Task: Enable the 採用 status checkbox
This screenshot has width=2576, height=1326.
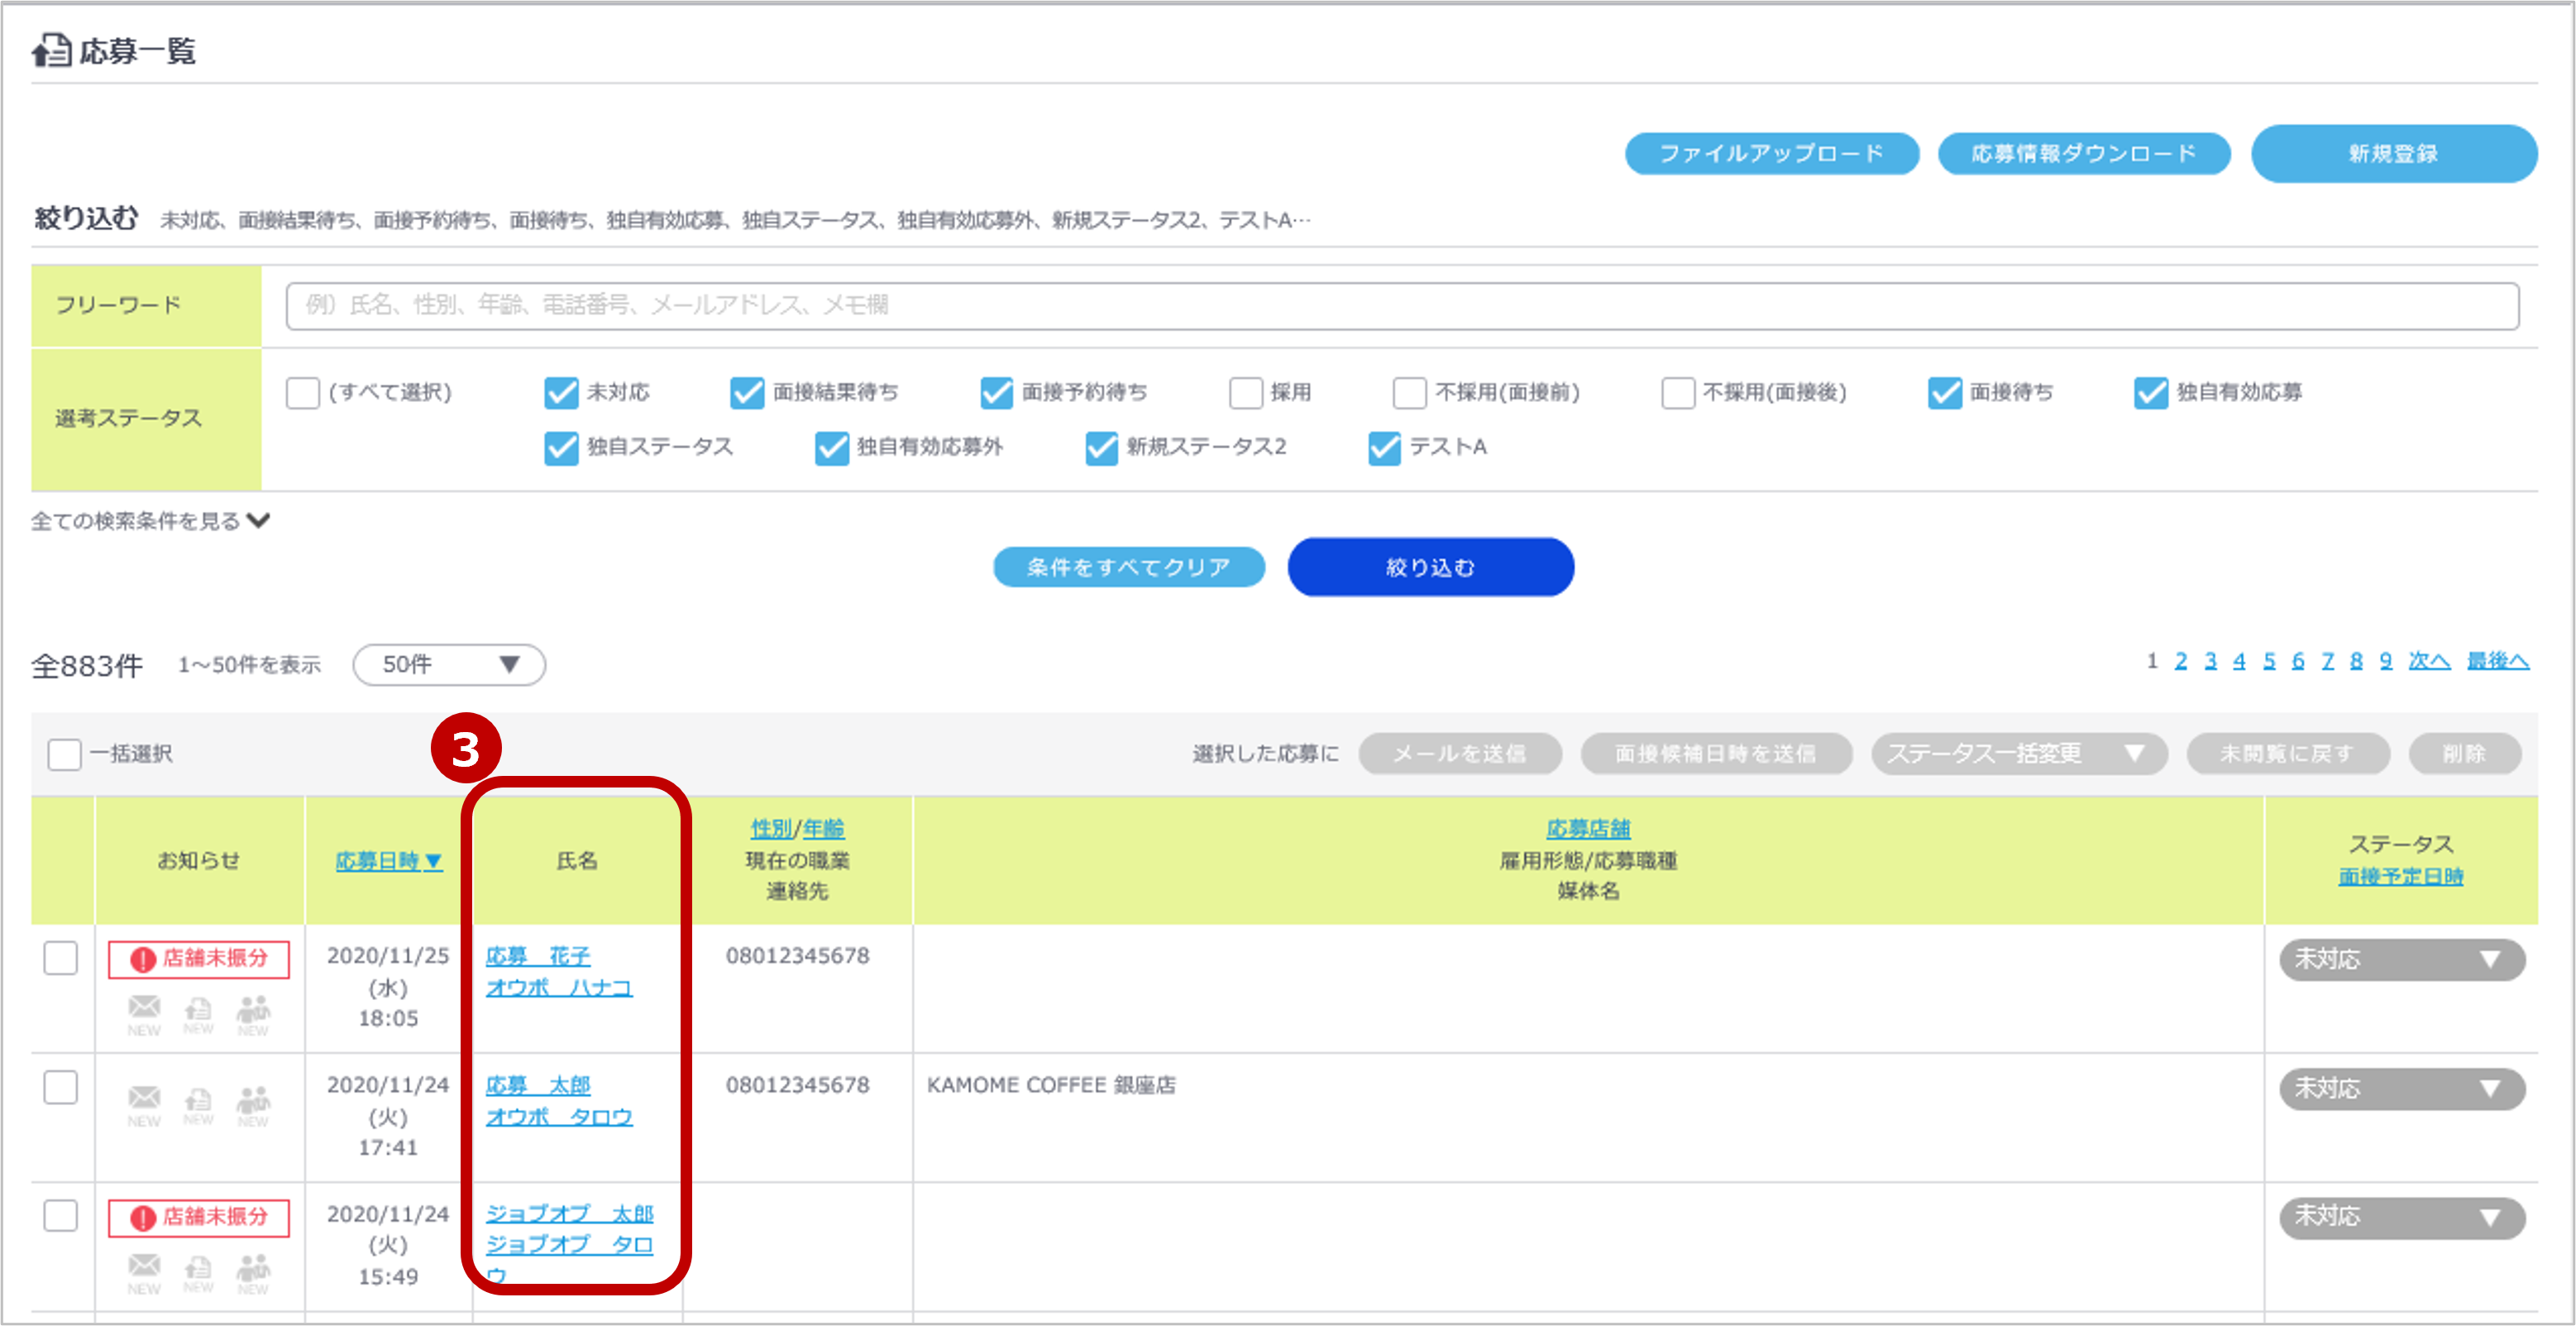Action: coord(1245,392)
